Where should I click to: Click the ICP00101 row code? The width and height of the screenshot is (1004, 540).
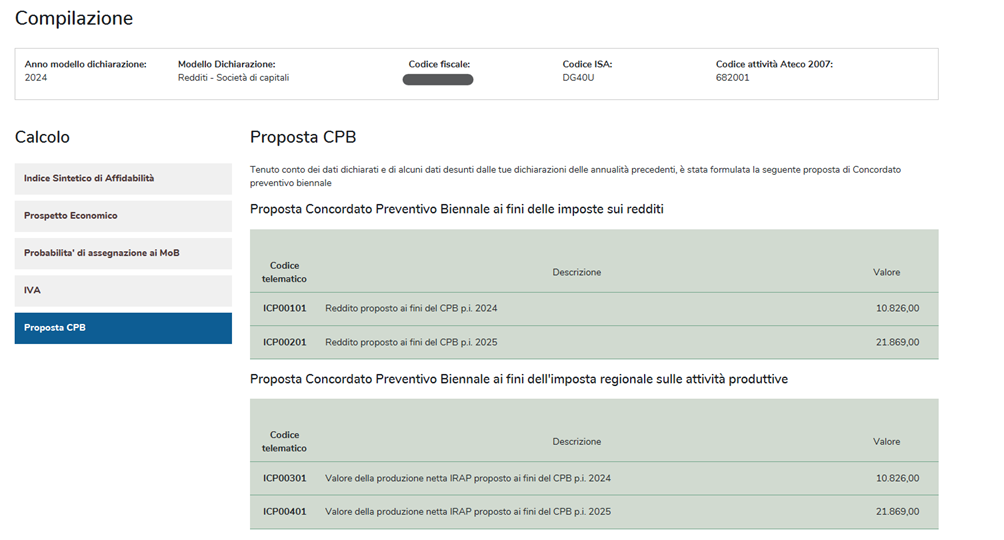(x=284, y=308)
